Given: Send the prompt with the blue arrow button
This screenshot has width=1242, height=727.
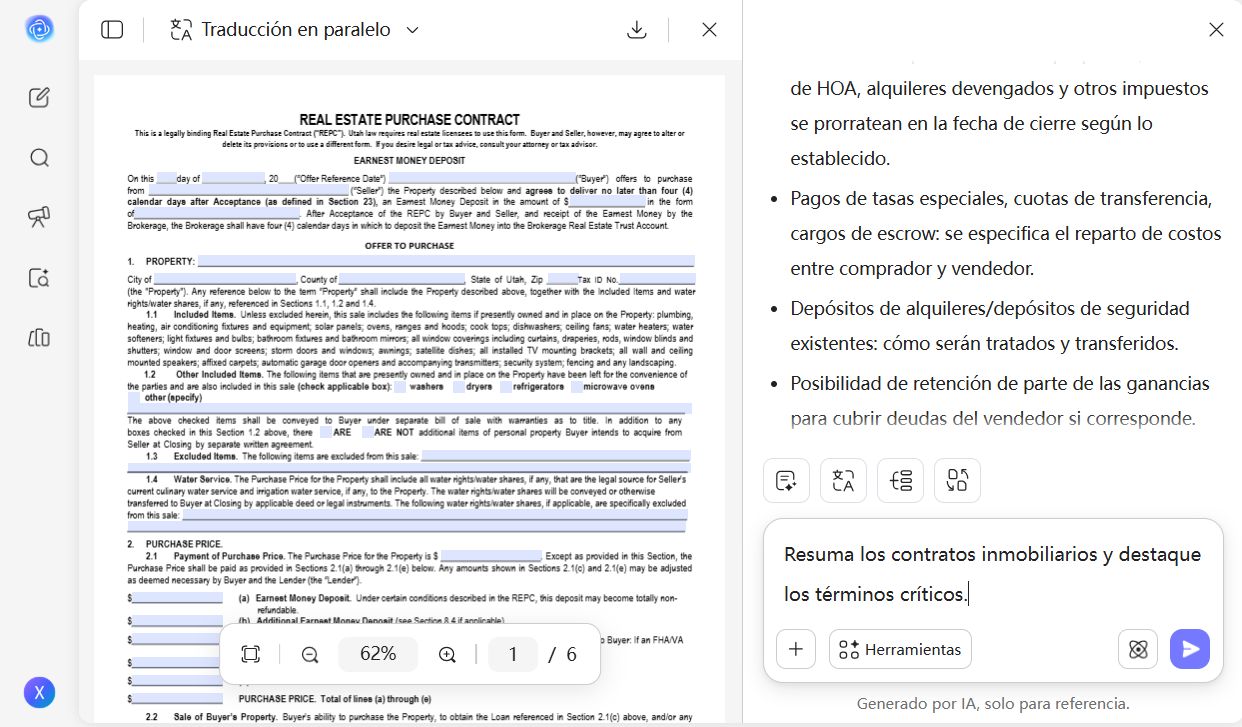Looking at the screenshot, I should coord(1190,649).
